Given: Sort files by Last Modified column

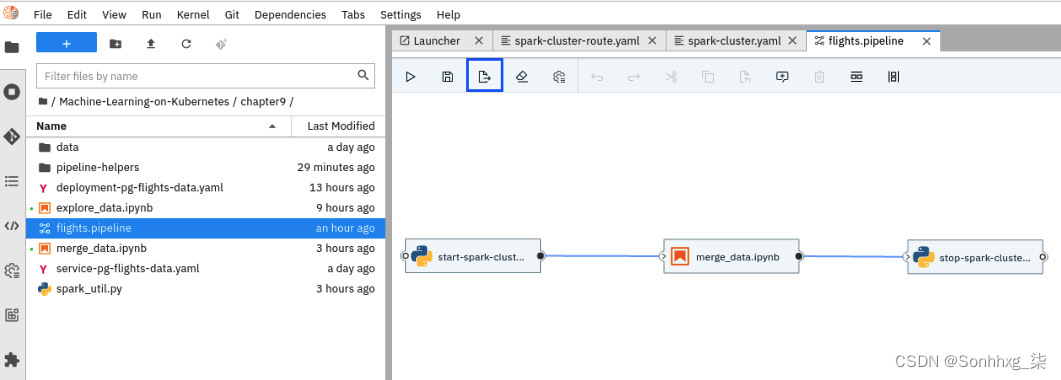Looking at the screenshot, I should [338, 126].
